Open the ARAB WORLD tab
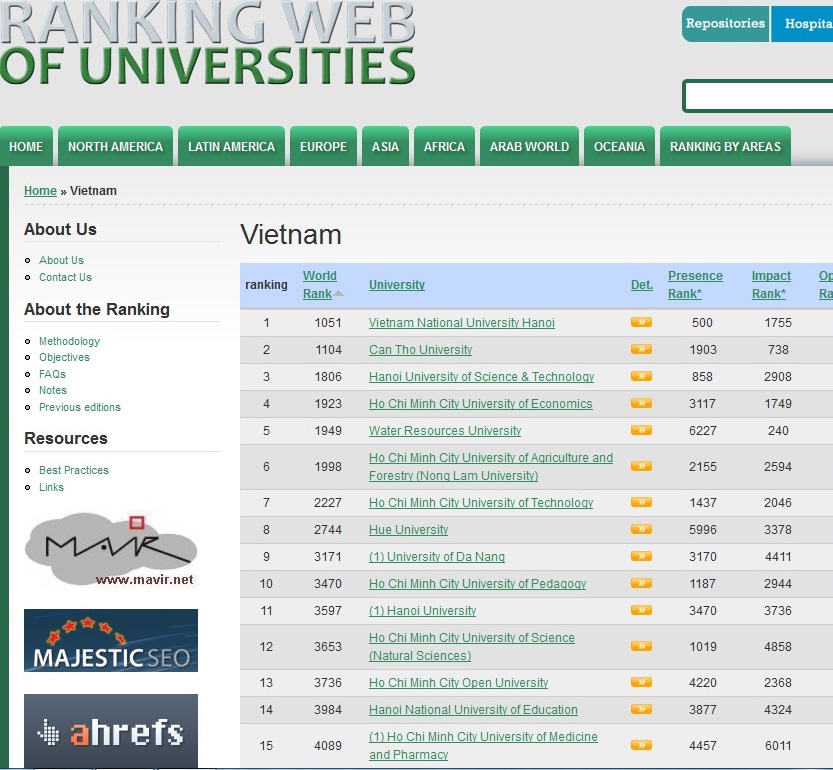This screenshot has width=833, height=770. tap(529, 147)
